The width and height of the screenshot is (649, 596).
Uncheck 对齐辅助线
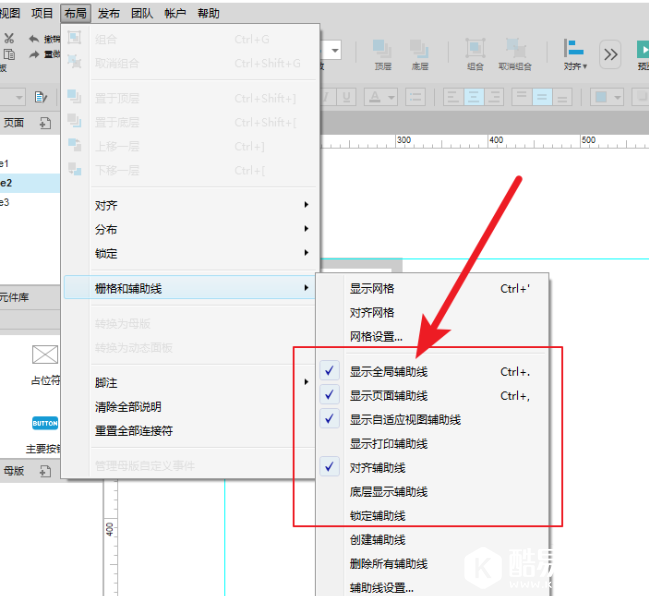433,468
